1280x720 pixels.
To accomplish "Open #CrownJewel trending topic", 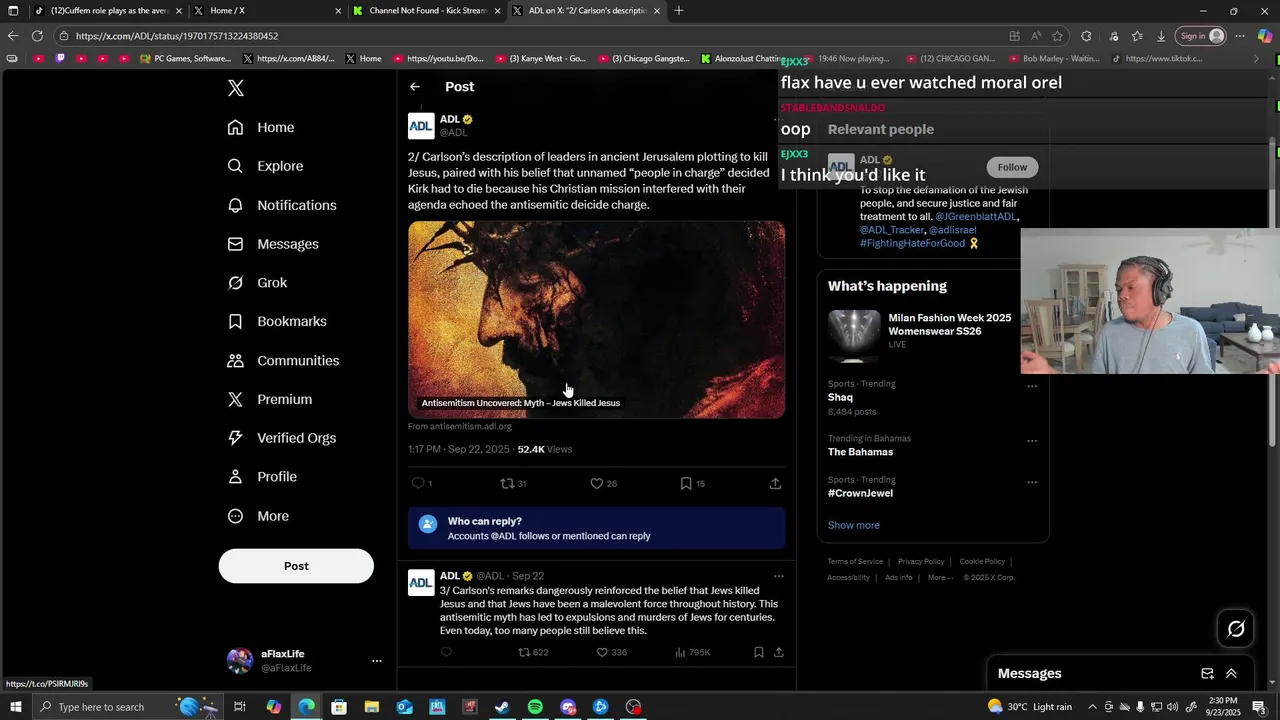I will coord(860,493).
